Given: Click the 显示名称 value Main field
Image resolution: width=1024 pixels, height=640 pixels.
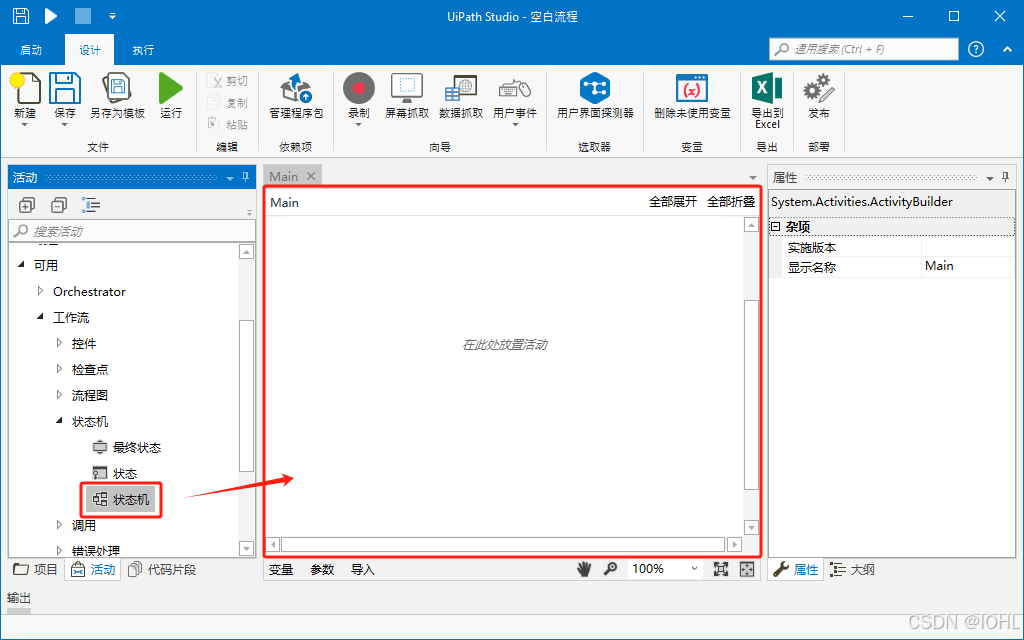Looking at the screenshot, I should click(x=968, y=266).
